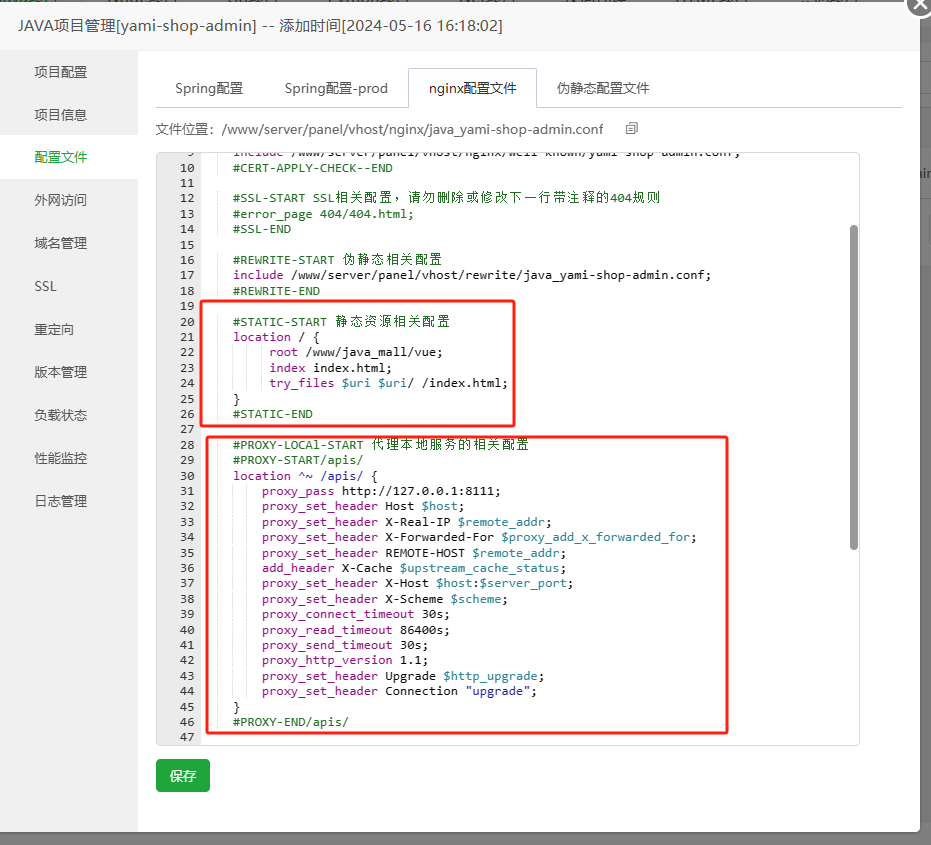The height and width of the screenshot is (845, 931).
Task: Select the 配置文件 sidebar entry
Action: tap(60, 157)
